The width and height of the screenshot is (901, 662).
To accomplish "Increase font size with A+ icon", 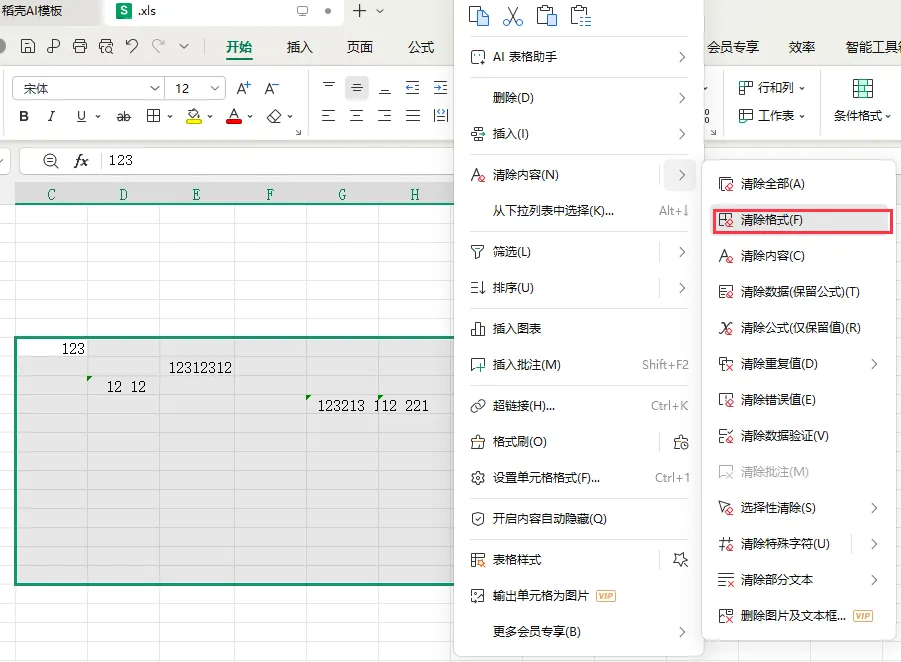I will 244,88.
